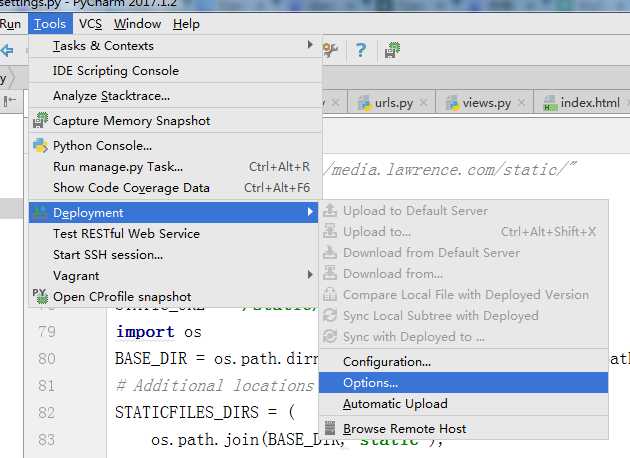Switch to the views.py tab
This screenshot has width=630, height=458.
[486, 103]
